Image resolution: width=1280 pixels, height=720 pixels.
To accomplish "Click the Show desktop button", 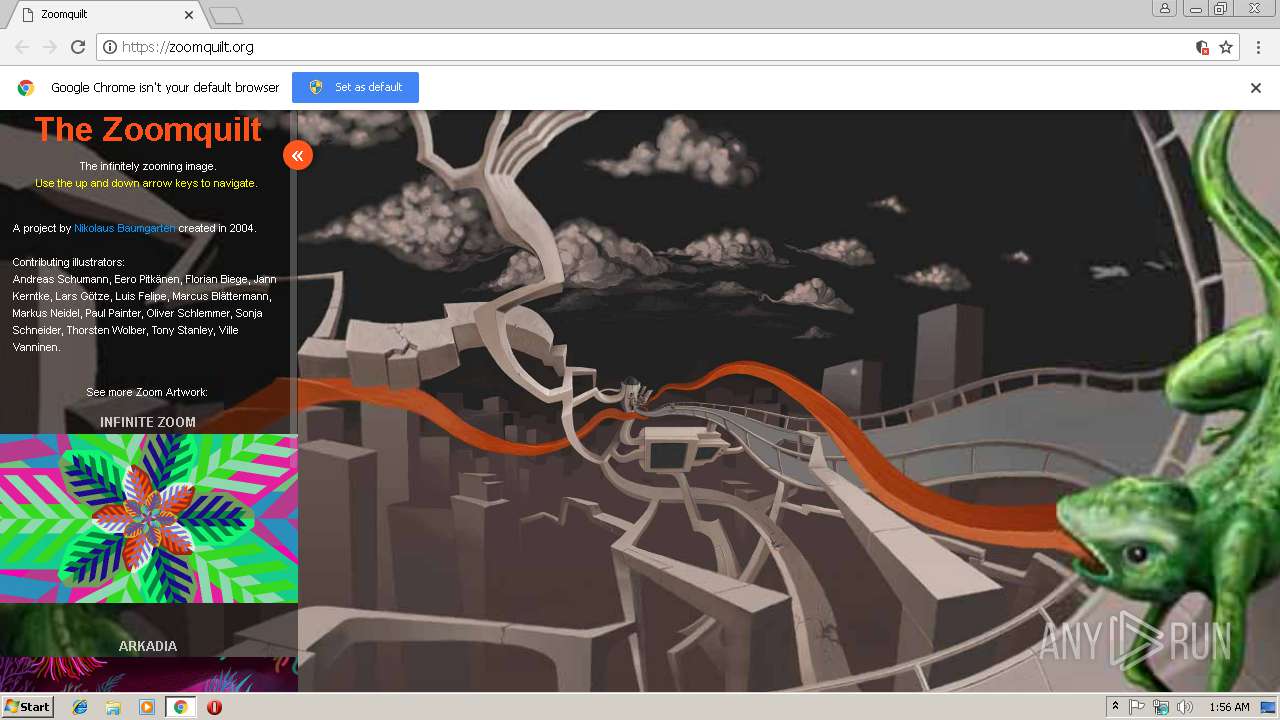I will point(1268,707).
